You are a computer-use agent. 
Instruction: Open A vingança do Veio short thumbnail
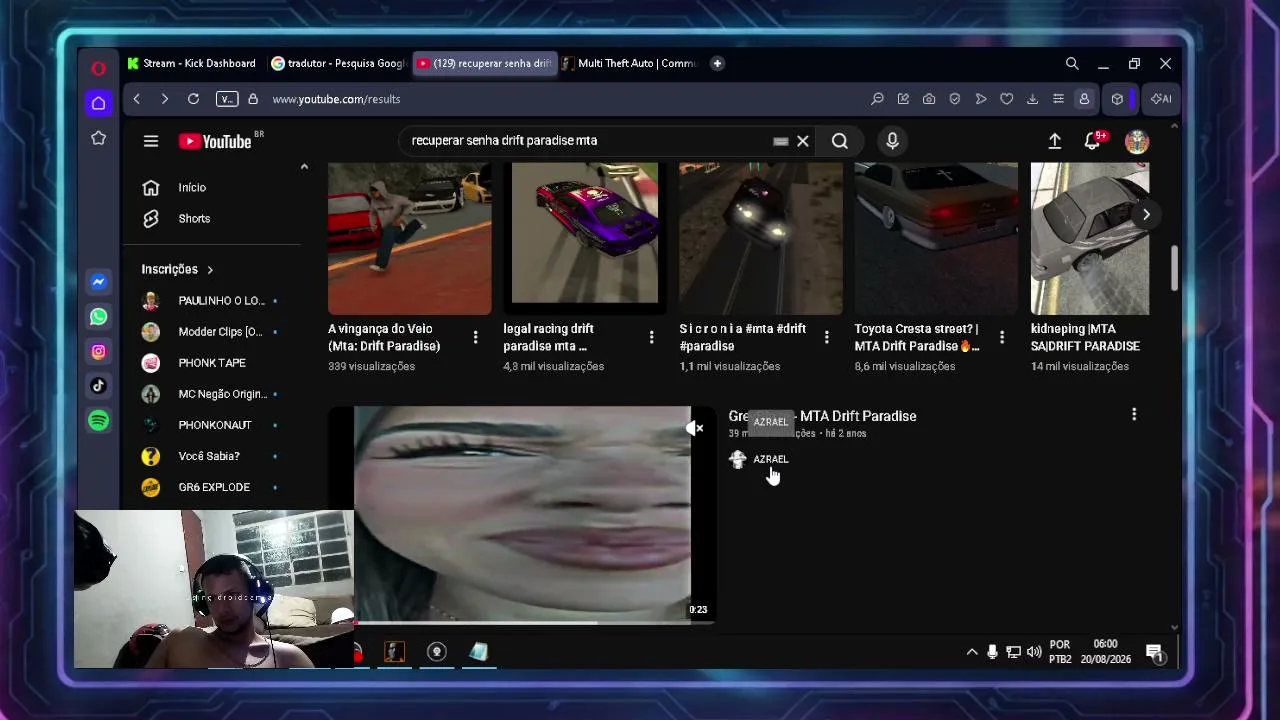click(x=410, y=239)
